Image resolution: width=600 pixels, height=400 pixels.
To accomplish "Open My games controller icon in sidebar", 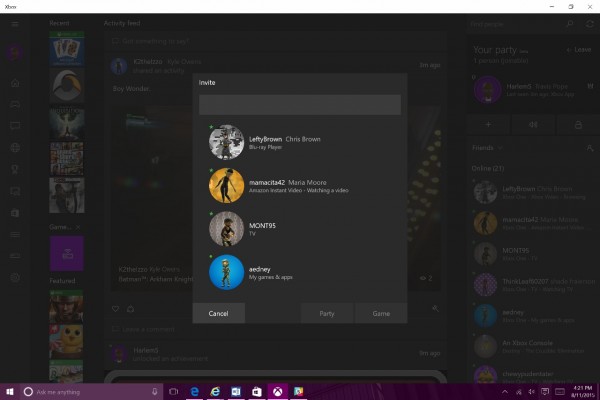I will pos(15,104).
